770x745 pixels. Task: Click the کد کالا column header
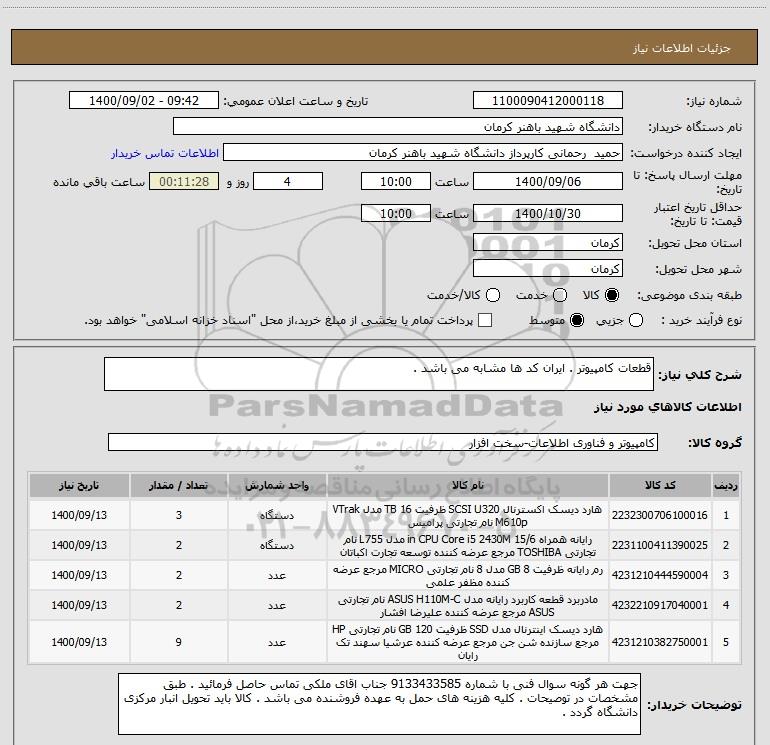[x=660, y=486]
